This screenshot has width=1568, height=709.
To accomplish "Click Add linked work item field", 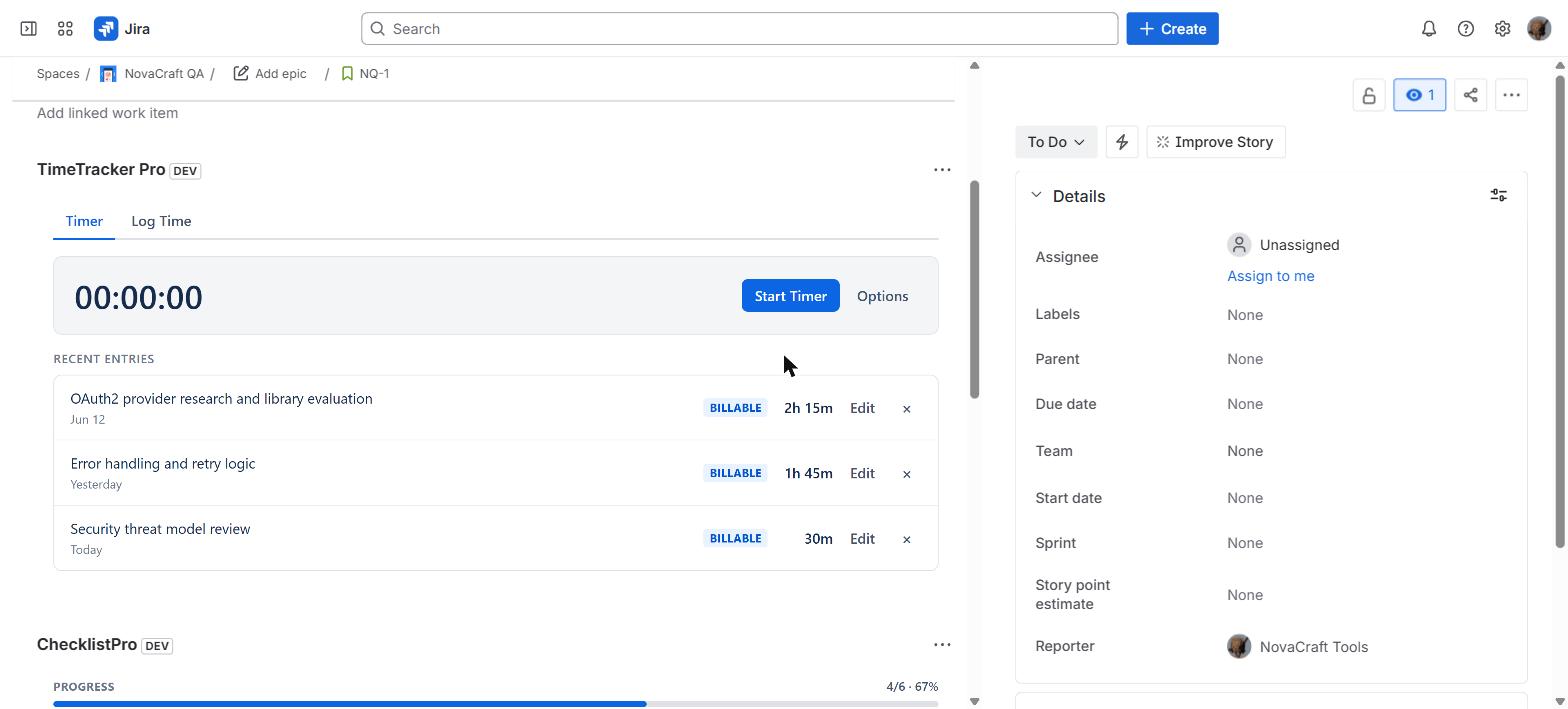I will coord(108,113).
